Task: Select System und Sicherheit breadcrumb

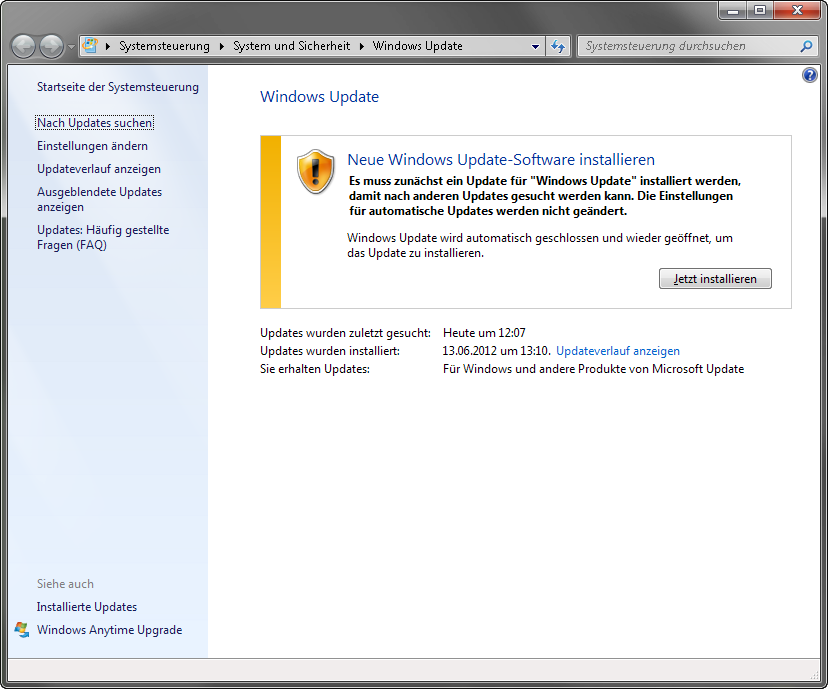Action: 291,46
